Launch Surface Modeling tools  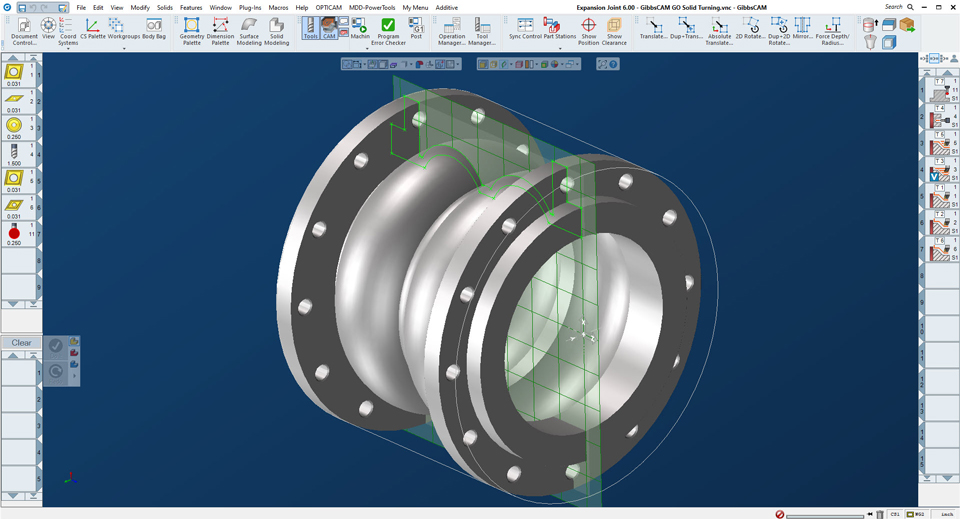249,30
